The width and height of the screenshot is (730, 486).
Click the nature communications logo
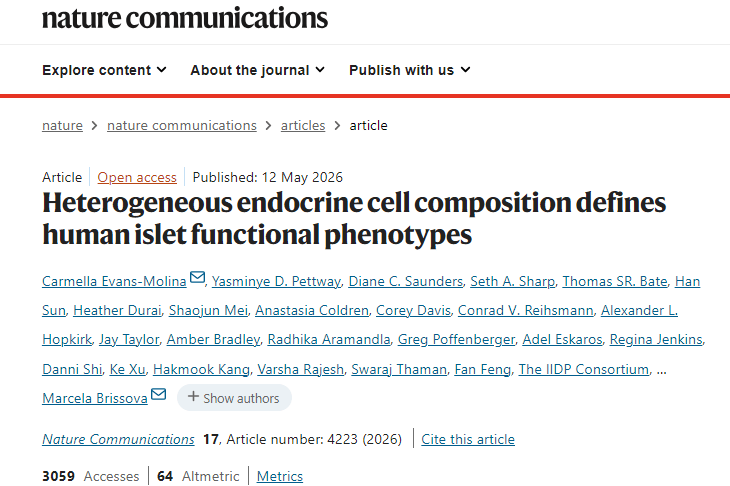click(x=185, y=18)
